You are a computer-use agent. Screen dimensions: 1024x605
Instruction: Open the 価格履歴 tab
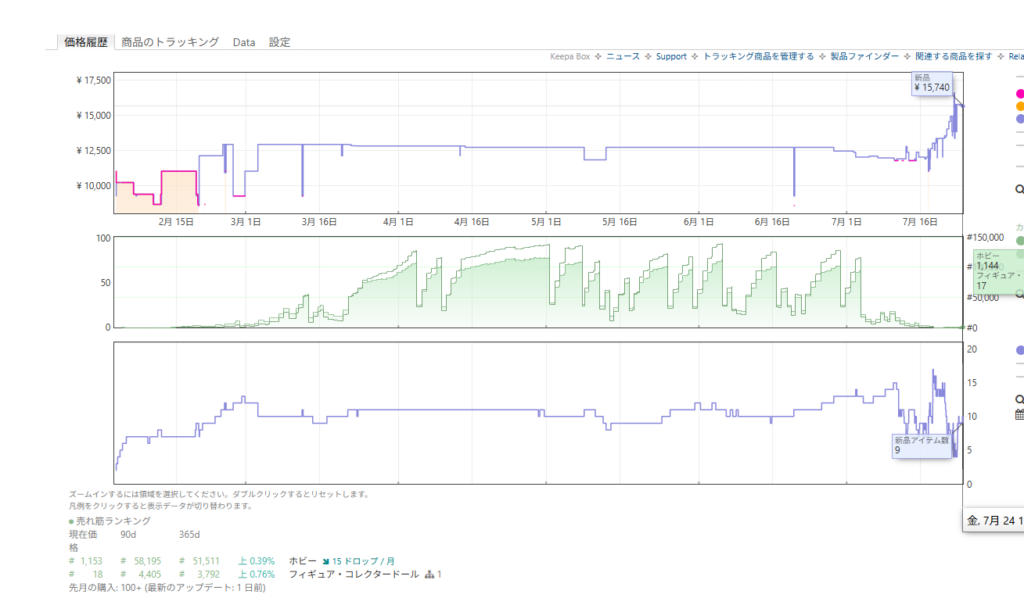(86, 42)
